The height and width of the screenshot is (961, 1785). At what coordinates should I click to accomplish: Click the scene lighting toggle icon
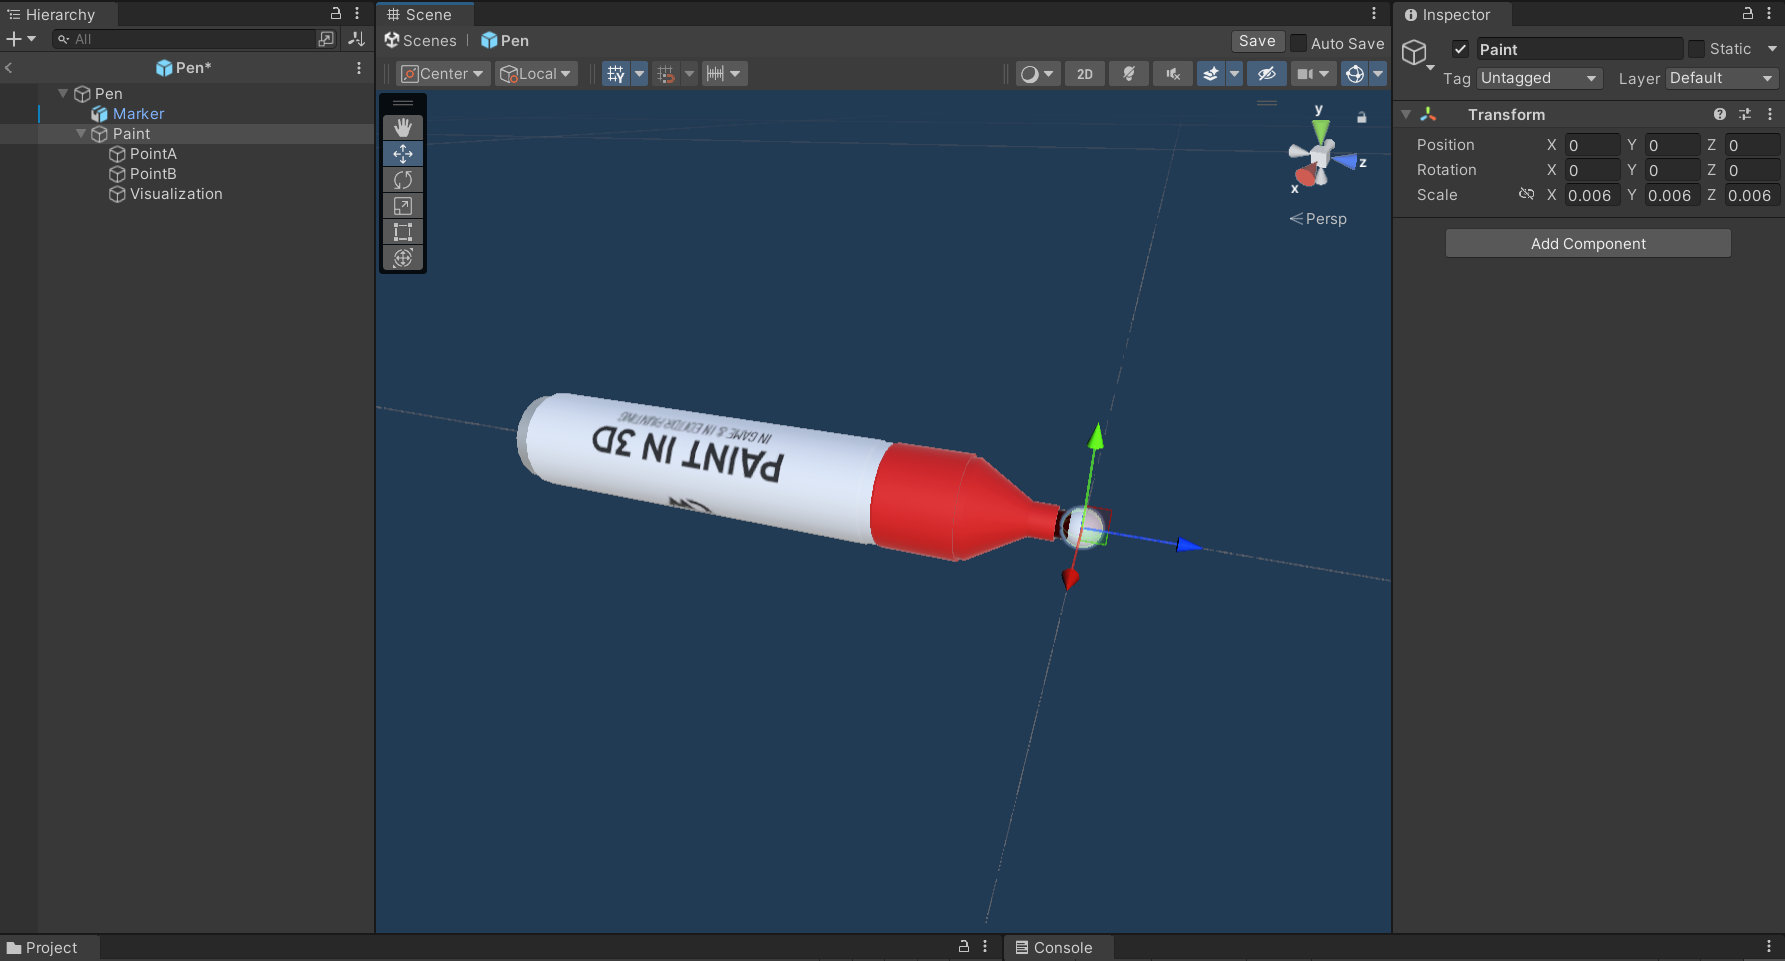tap(1129, 74)
